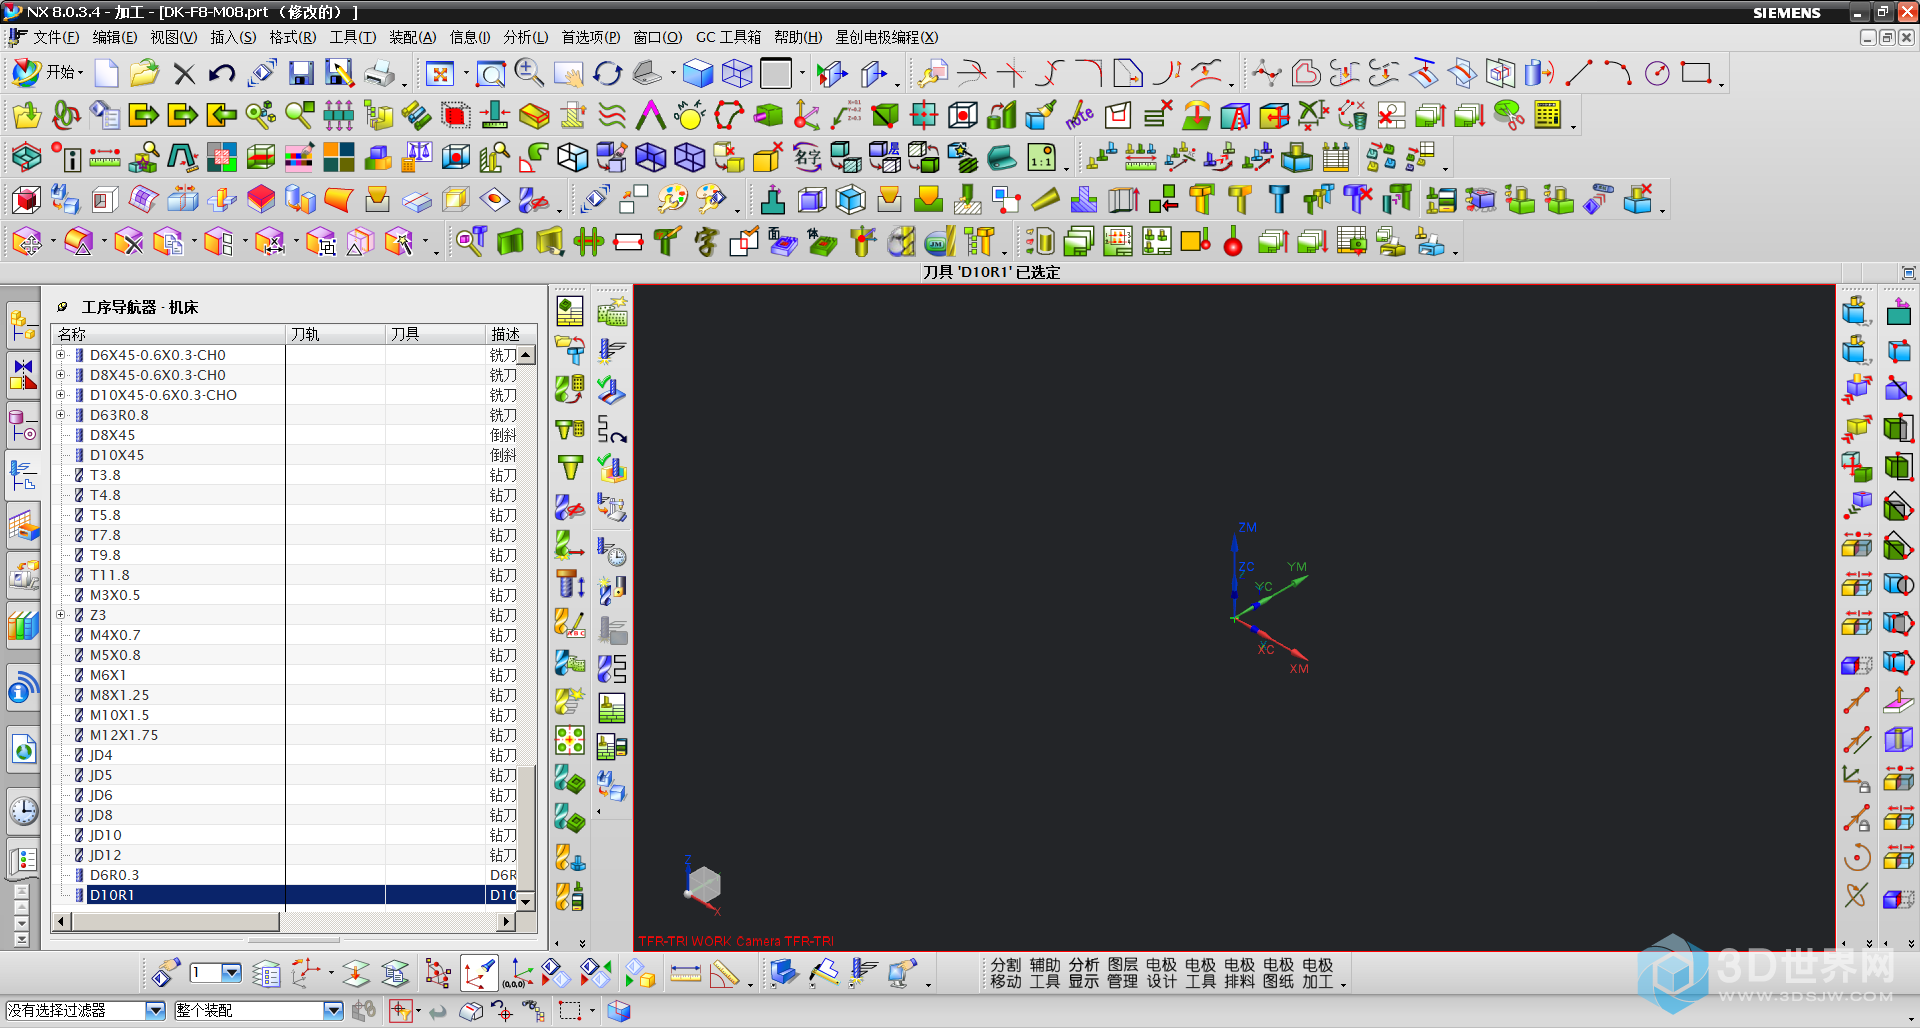Click the 电极加工 button
The image size is (1920, 1028).
[1318, 973]
